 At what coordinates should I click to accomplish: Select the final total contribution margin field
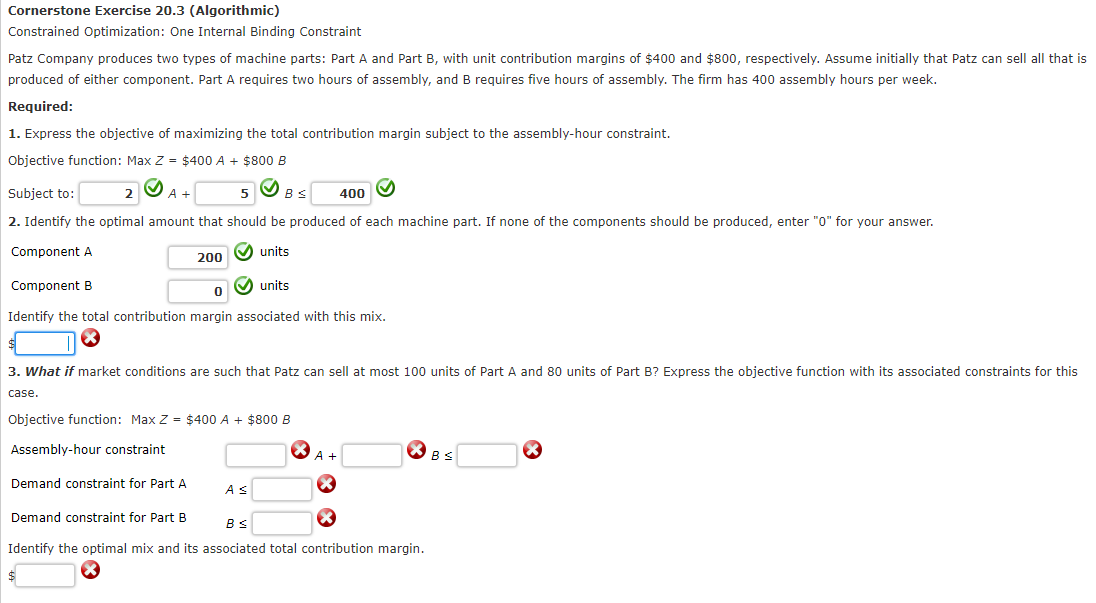click(43, 574)
